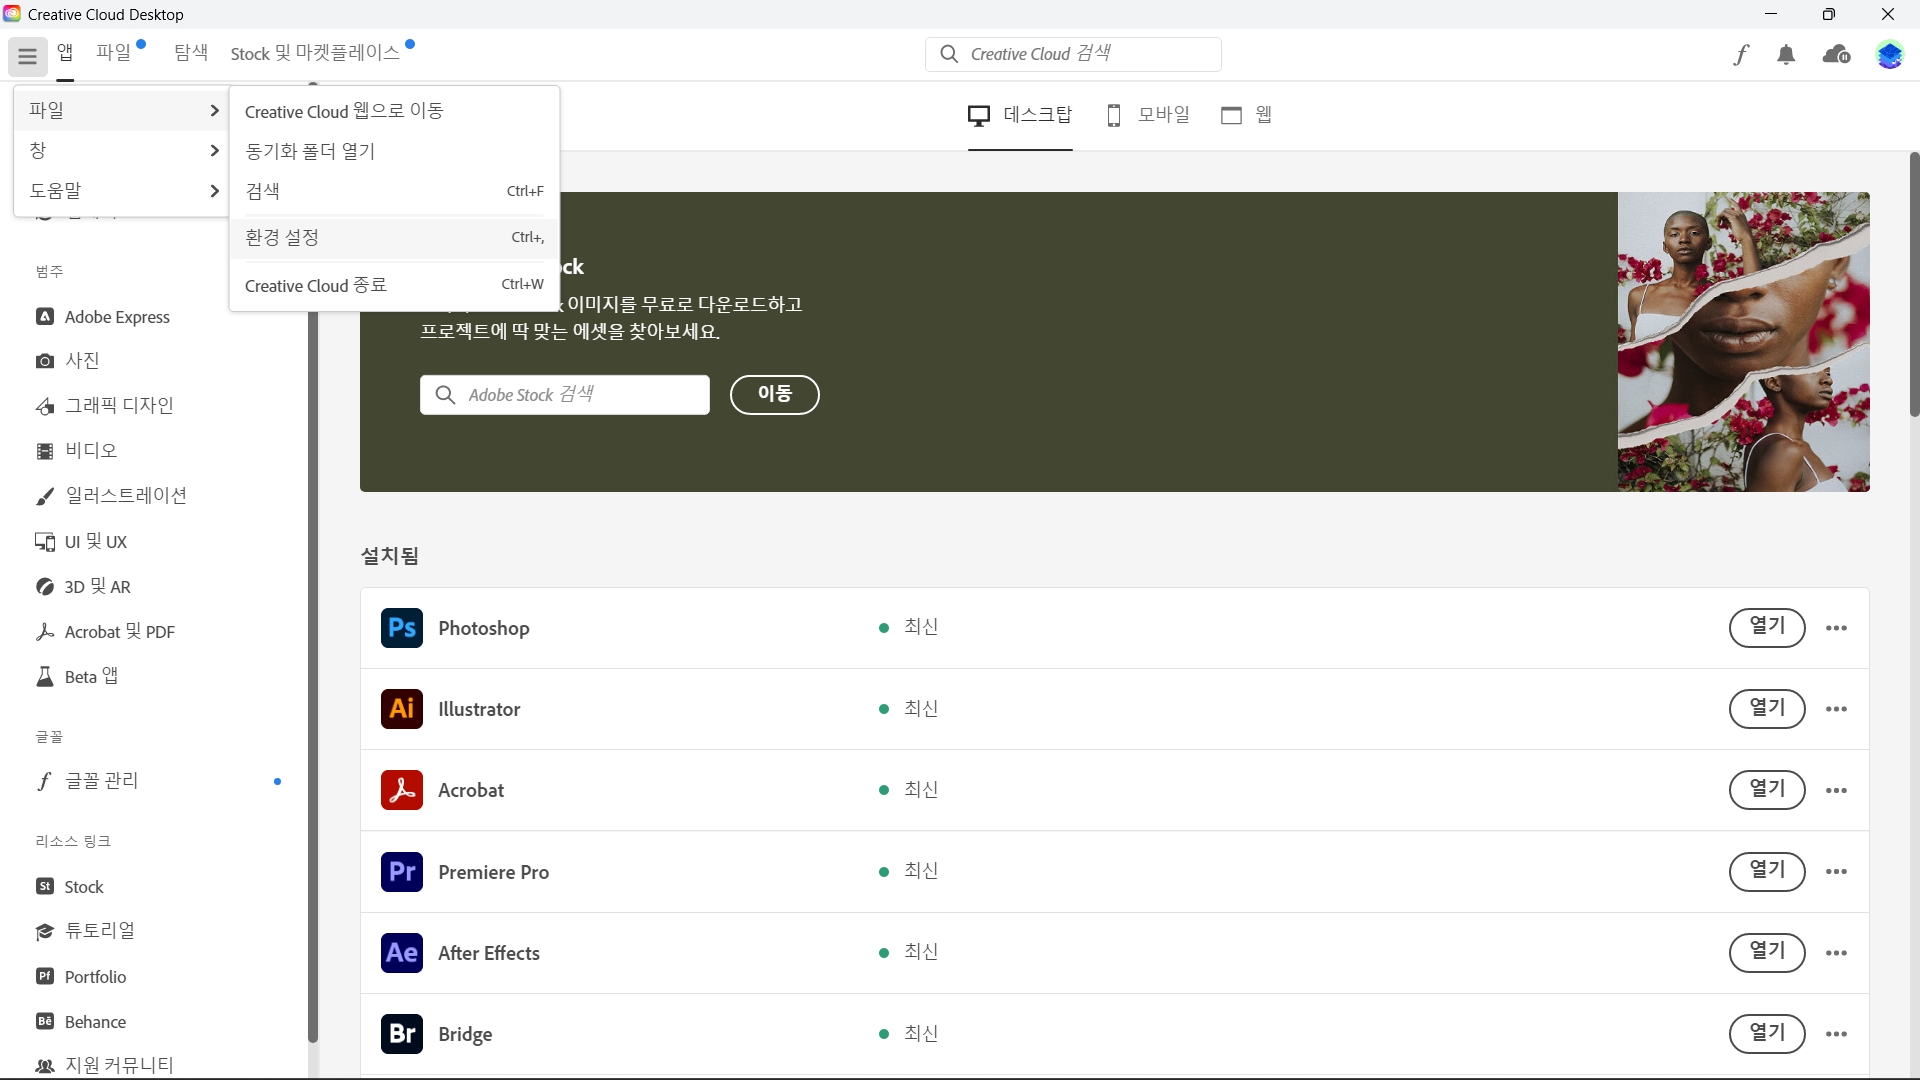Click the Stock banner portrait image
Screen dimensions: 1920x1080
(1744, 342)
